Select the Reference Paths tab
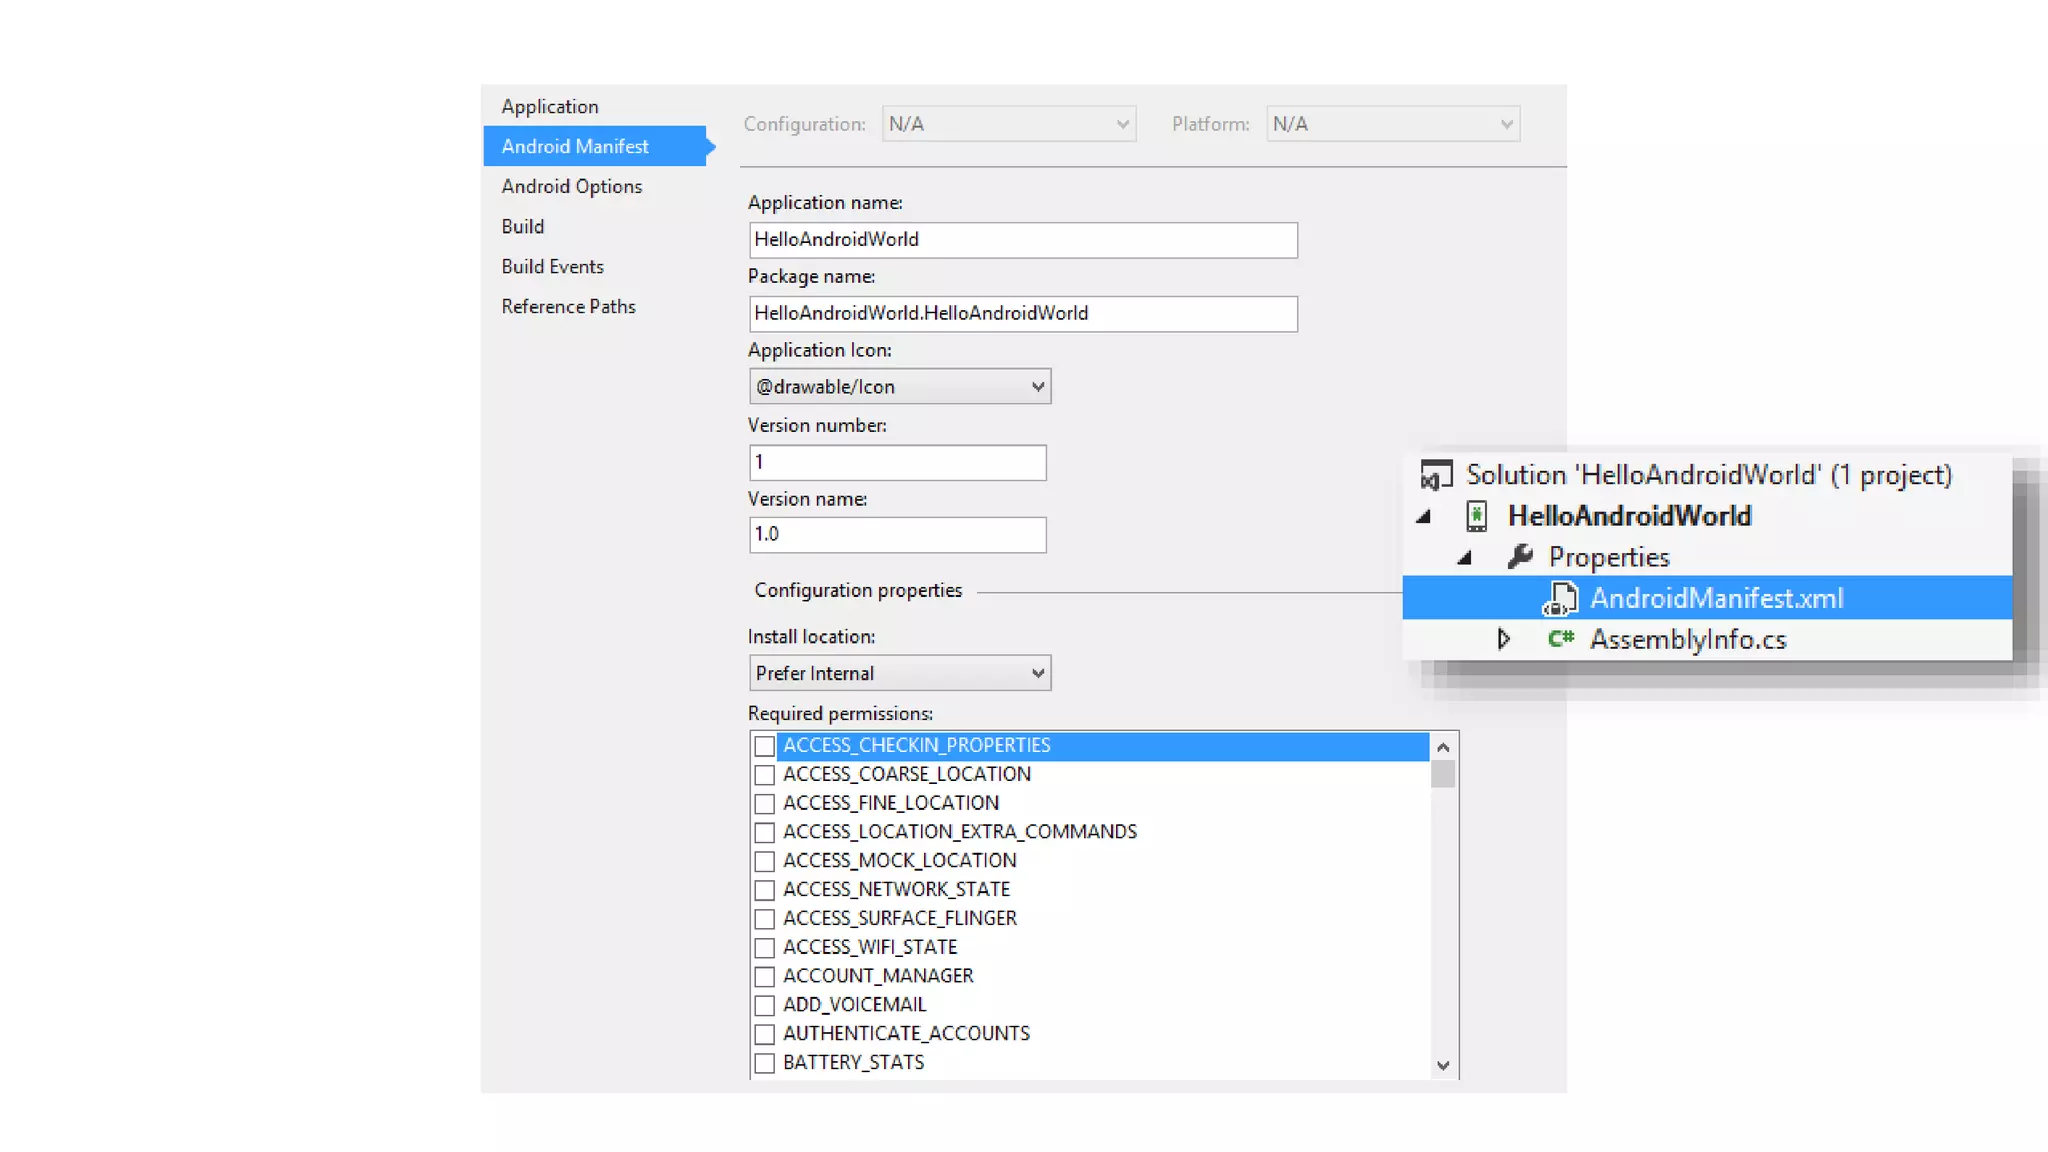 pyautogui.click(x=569, y=306)
